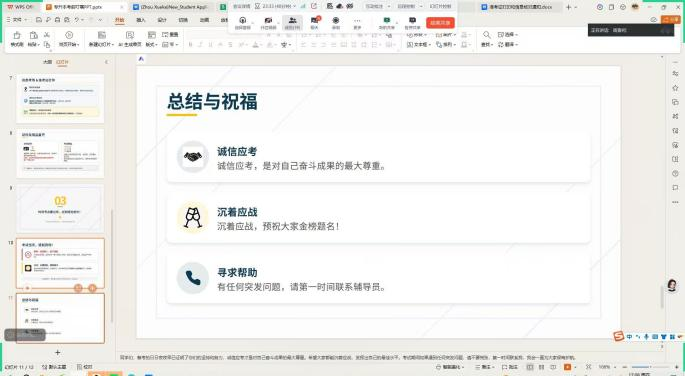Image resolution: width=685 pixels, height=376 pixels.
Task: Open the Insert ribbon tab
Action: point(141,20)
